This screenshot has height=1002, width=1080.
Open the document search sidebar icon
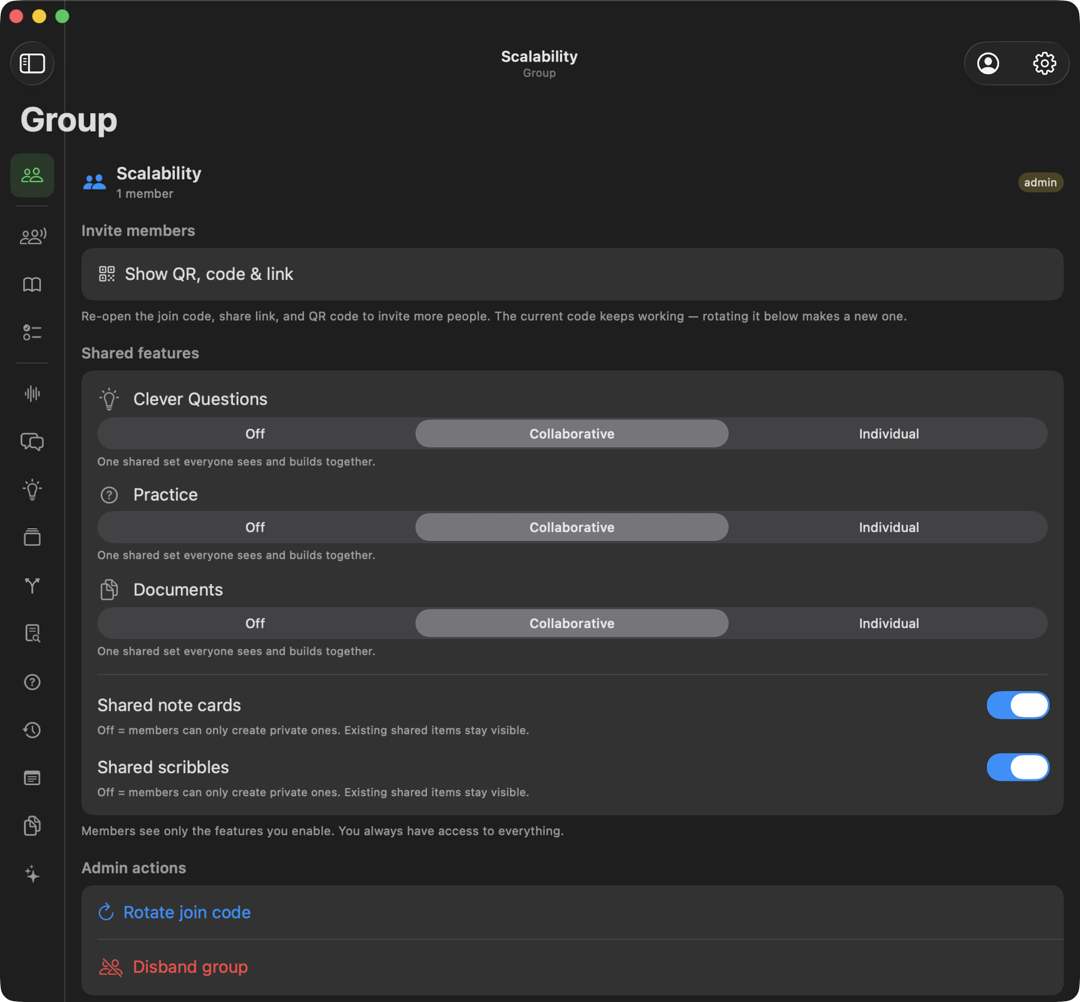tap(32, 634)
